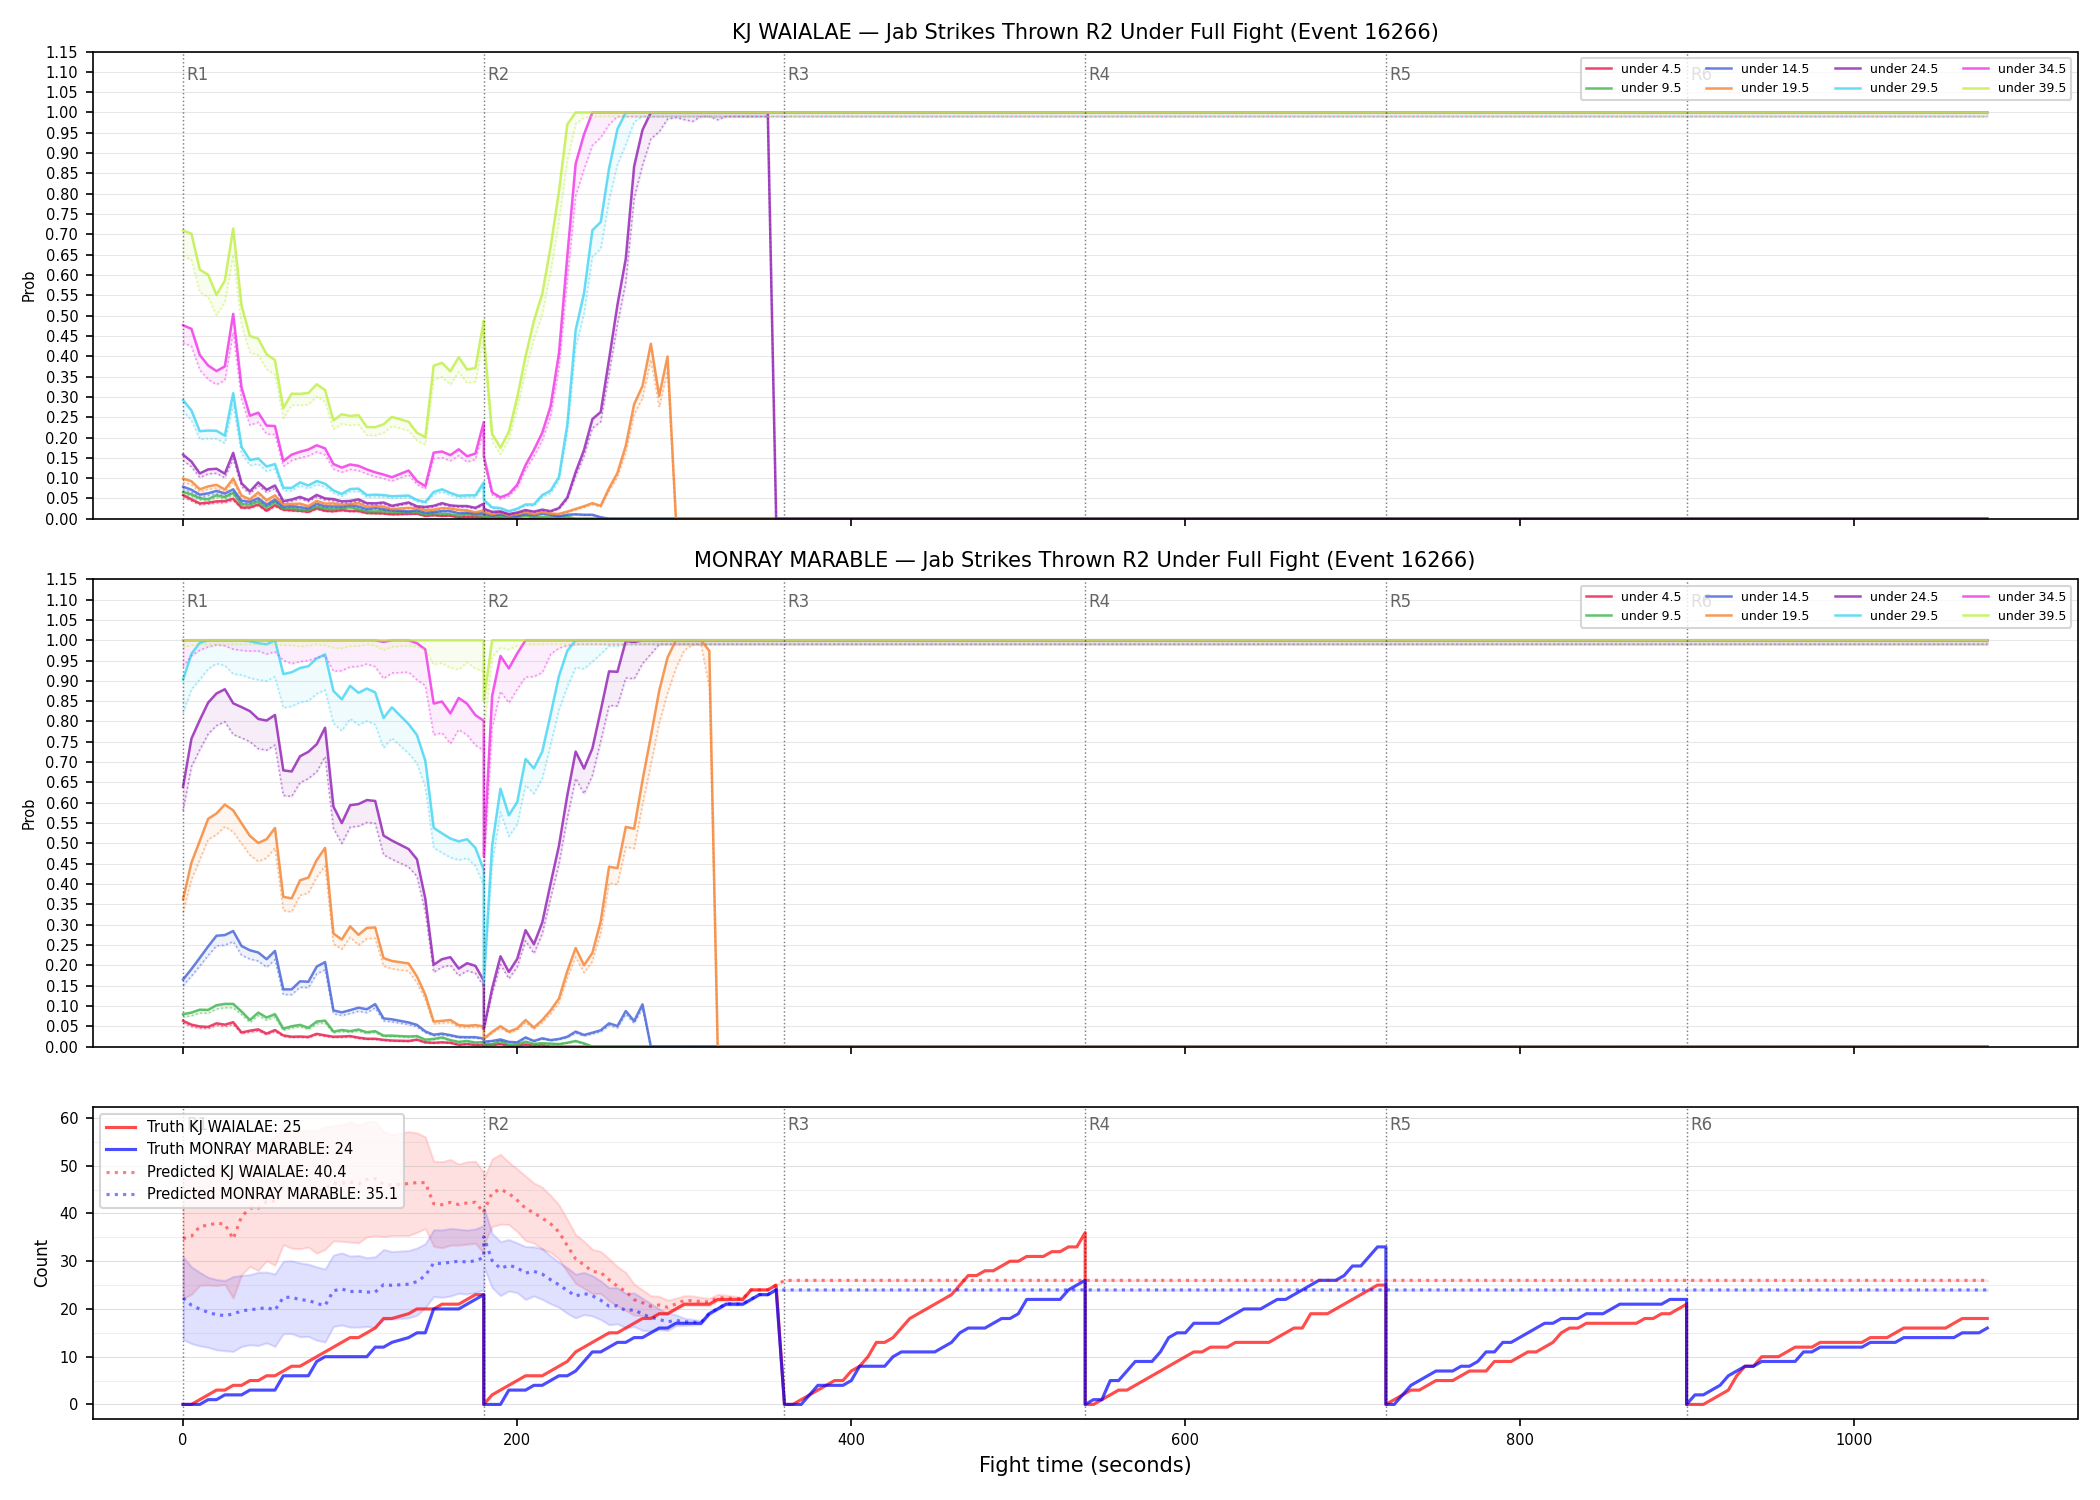Click 'under 19.5' legend entry in MONRAY MARABLE chart

pos(1757,616)
